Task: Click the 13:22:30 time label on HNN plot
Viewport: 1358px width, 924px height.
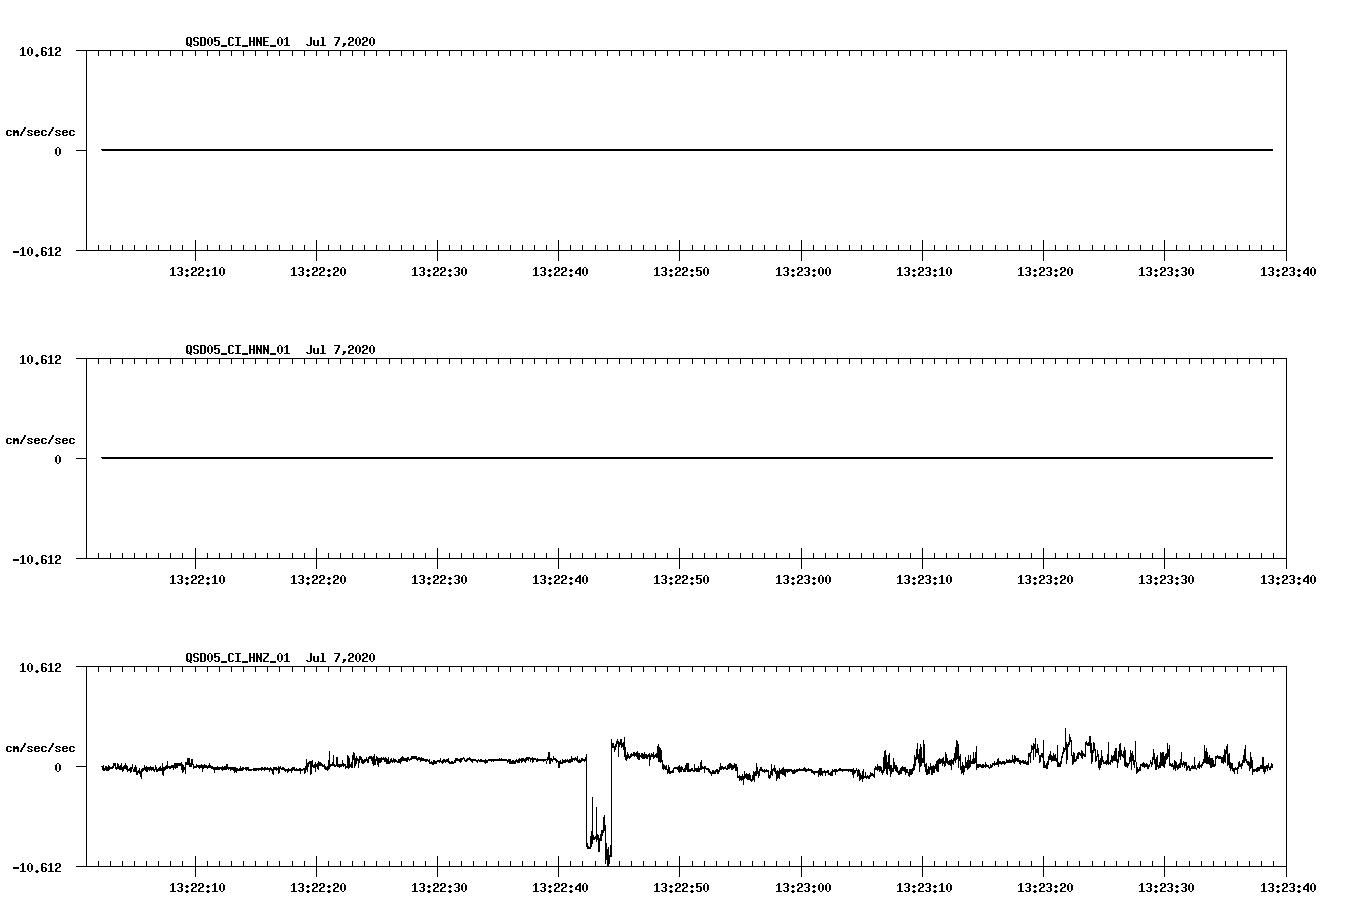Action: point(439,580)
